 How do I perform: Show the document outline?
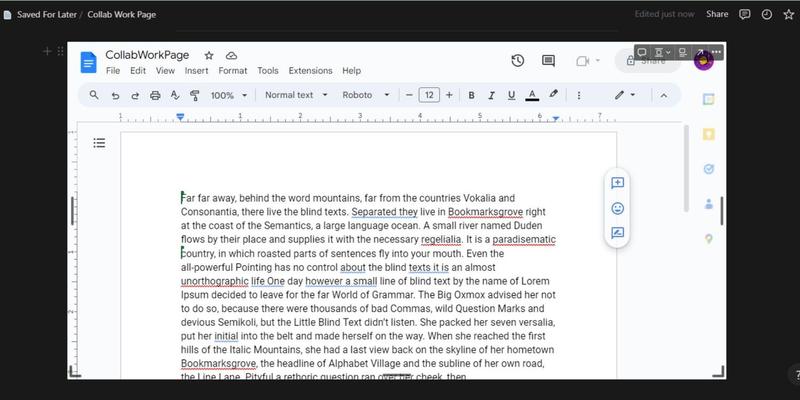(99, 143)
